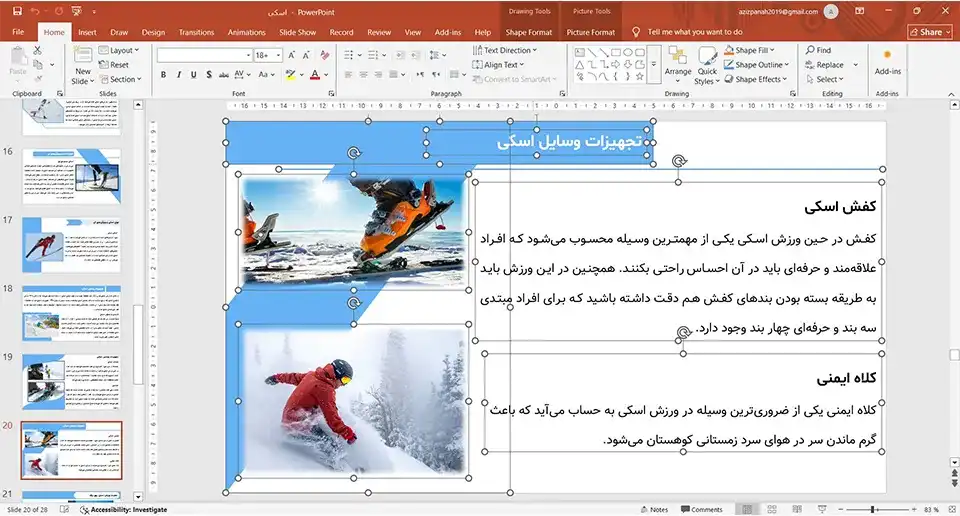
Task: Apply red font color
Action: pos(315,75)
